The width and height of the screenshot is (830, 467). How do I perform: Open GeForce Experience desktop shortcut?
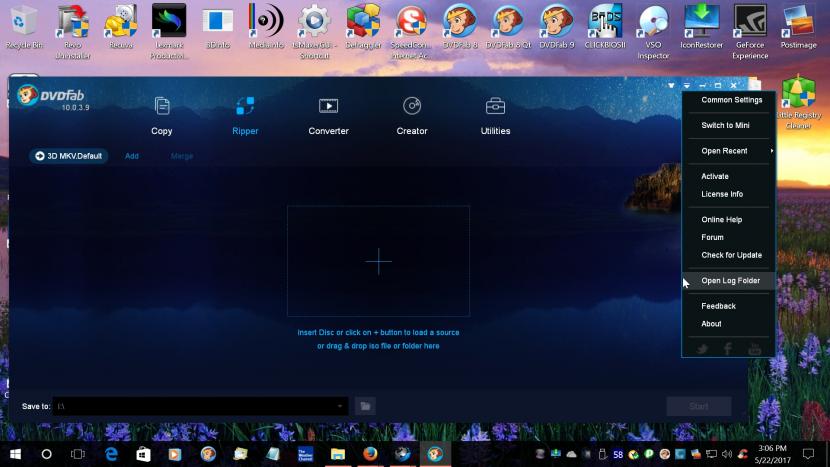pyautogui.click(x=750, y=32)
